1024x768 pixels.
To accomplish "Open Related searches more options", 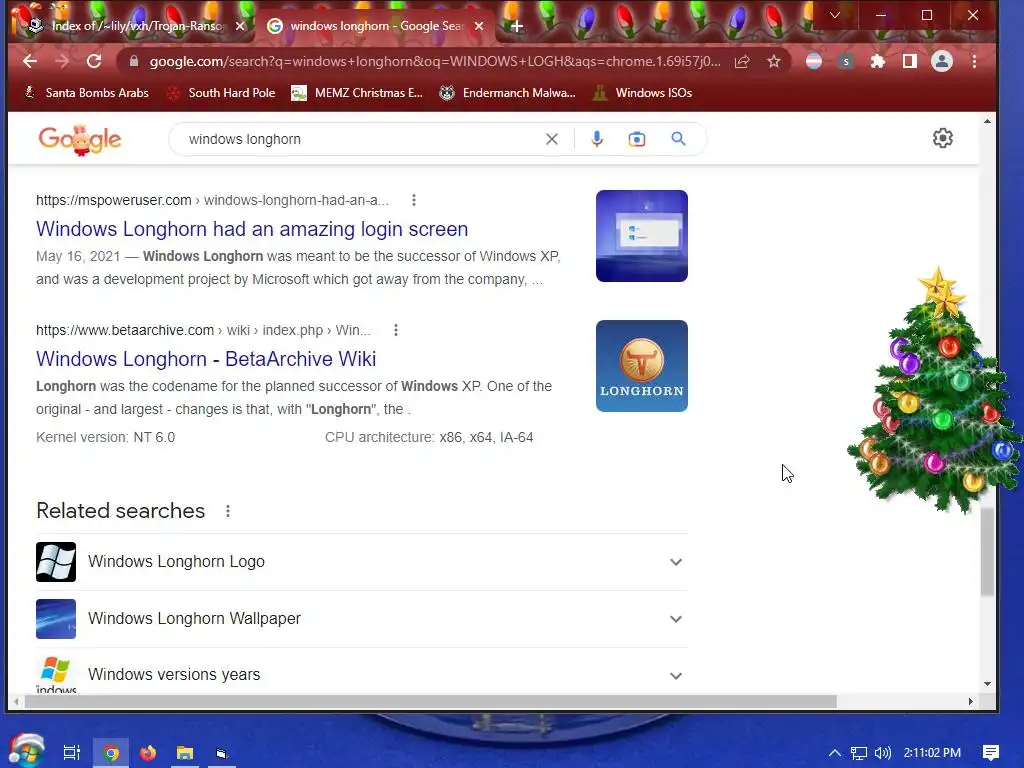I will pyautogui.click(x=228, y=511).
